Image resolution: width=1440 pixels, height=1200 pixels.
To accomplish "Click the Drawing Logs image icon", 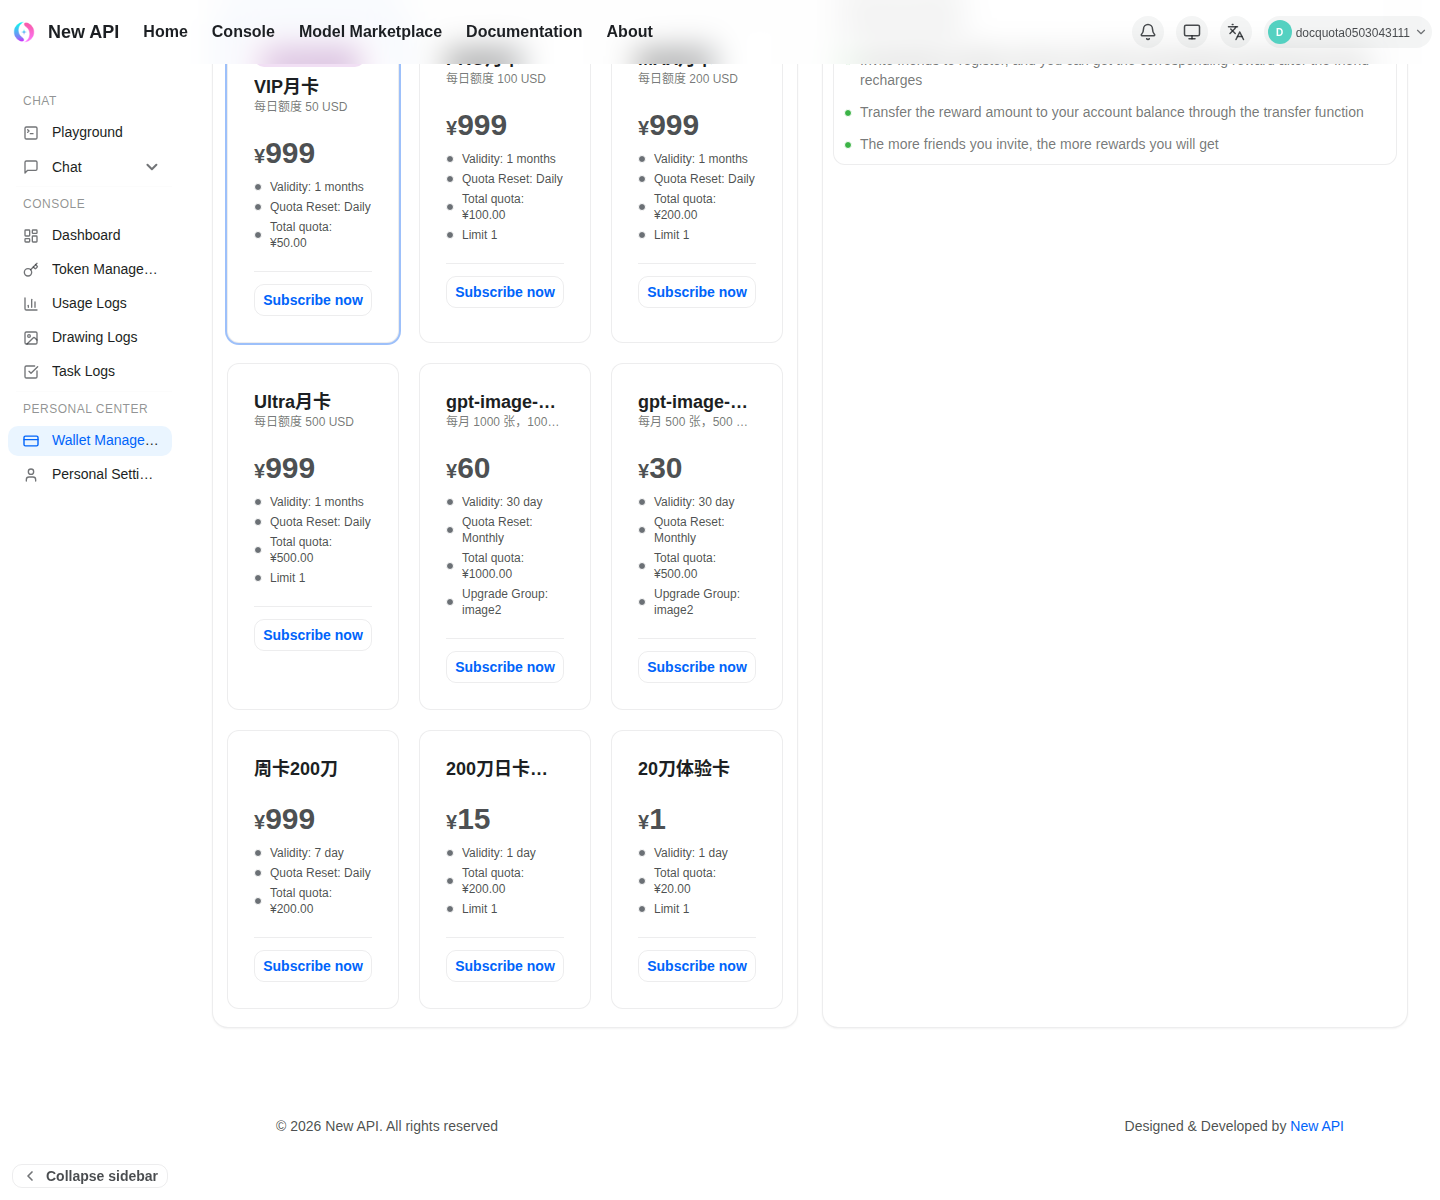I will [x=31, y=337].
